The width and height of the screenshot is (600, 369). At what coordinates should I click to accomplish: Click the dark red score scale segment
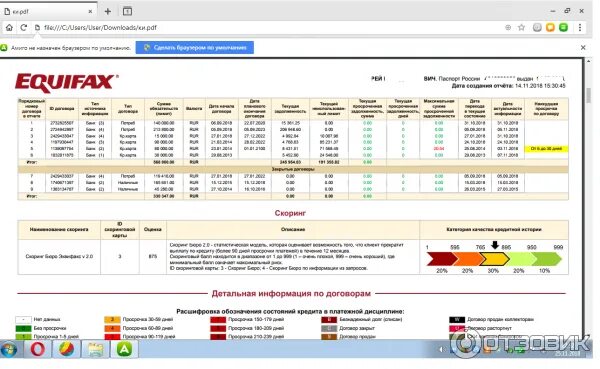[x=441, y=259]
